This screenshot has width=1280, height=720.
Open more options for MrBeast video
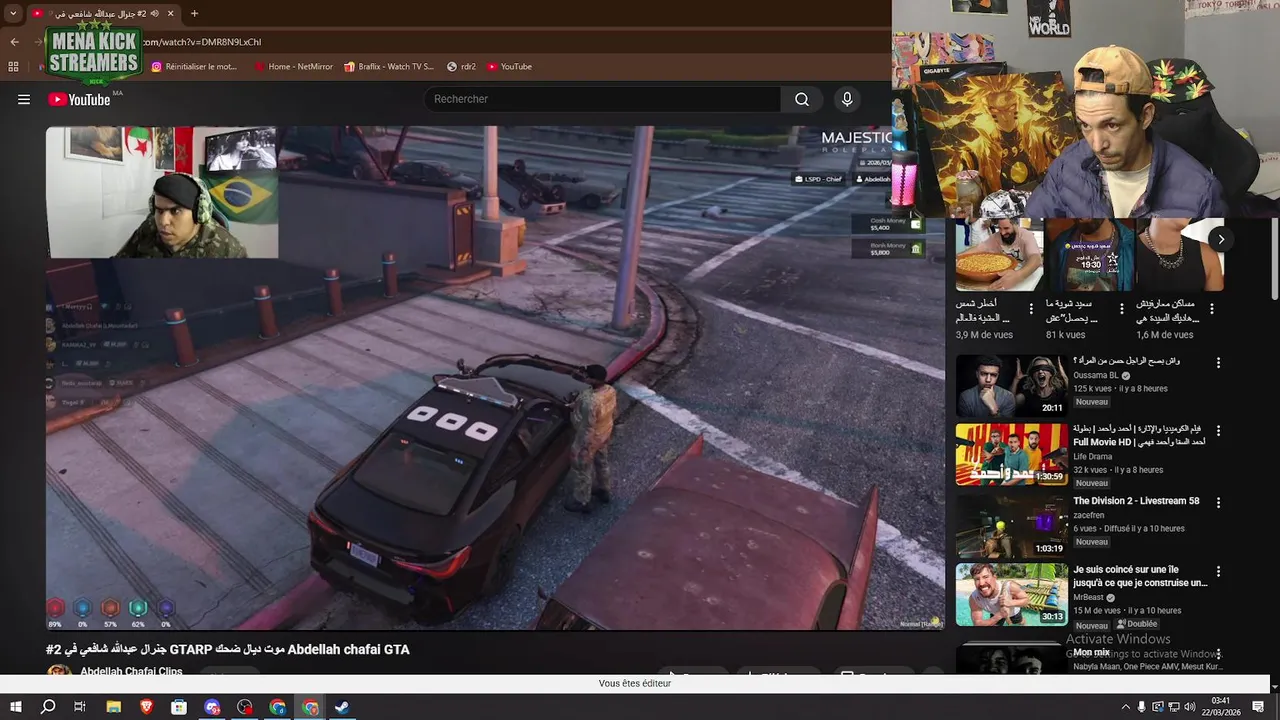[1218, 571]
